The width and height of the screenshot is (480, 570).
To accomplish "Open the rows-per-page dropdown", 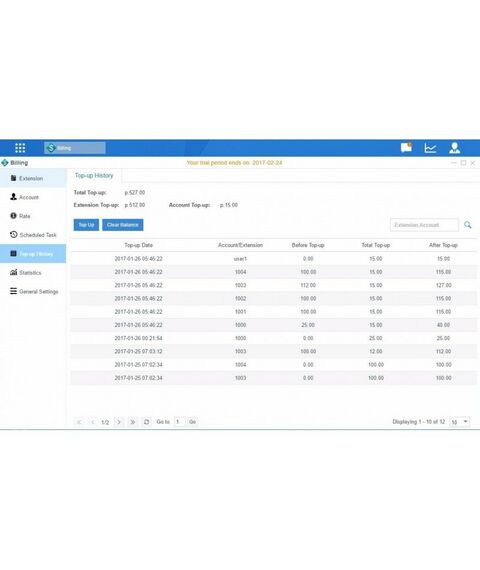I will click(x=460, y=422).
